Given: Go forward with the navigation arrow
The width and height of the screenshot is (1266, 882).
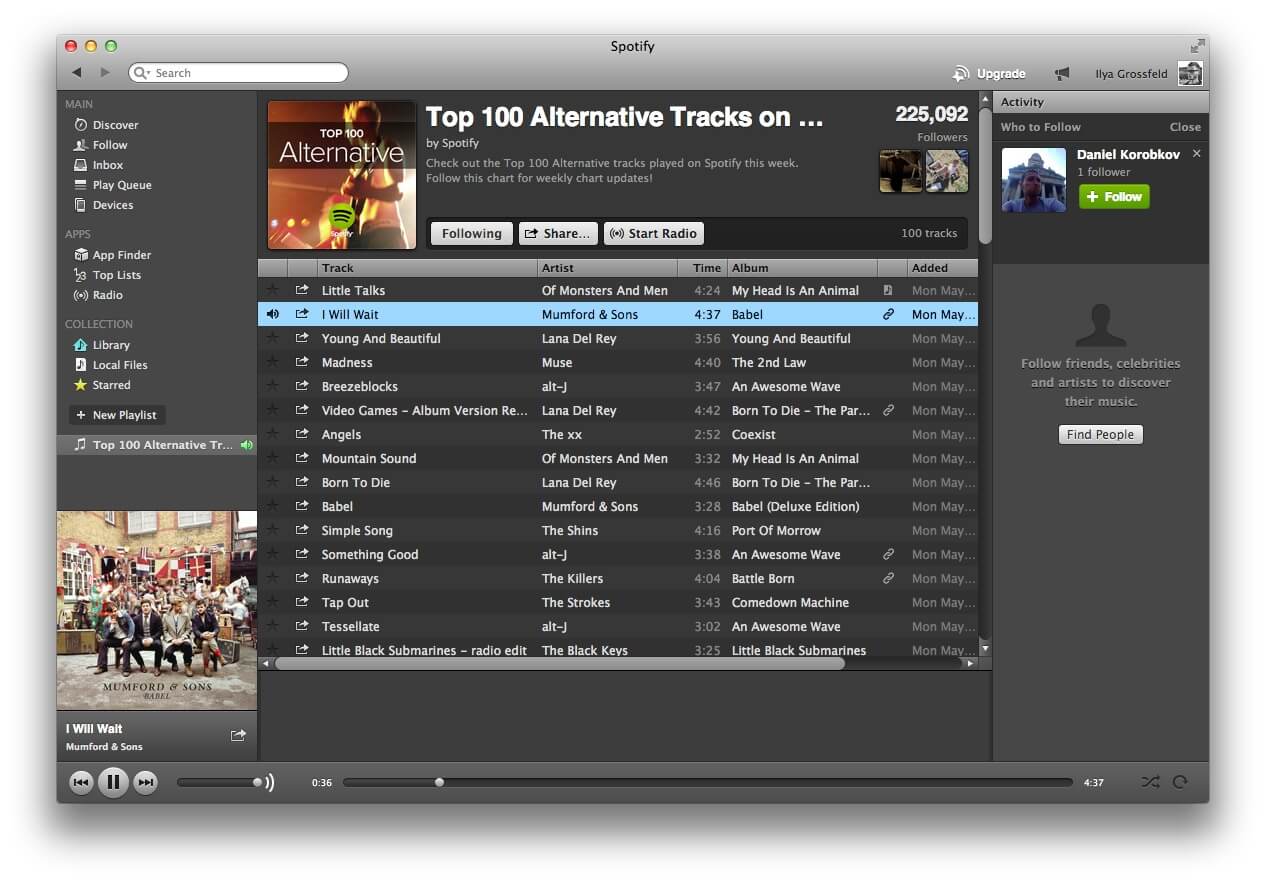Looking at the screenshot, I should click(105, 73).
